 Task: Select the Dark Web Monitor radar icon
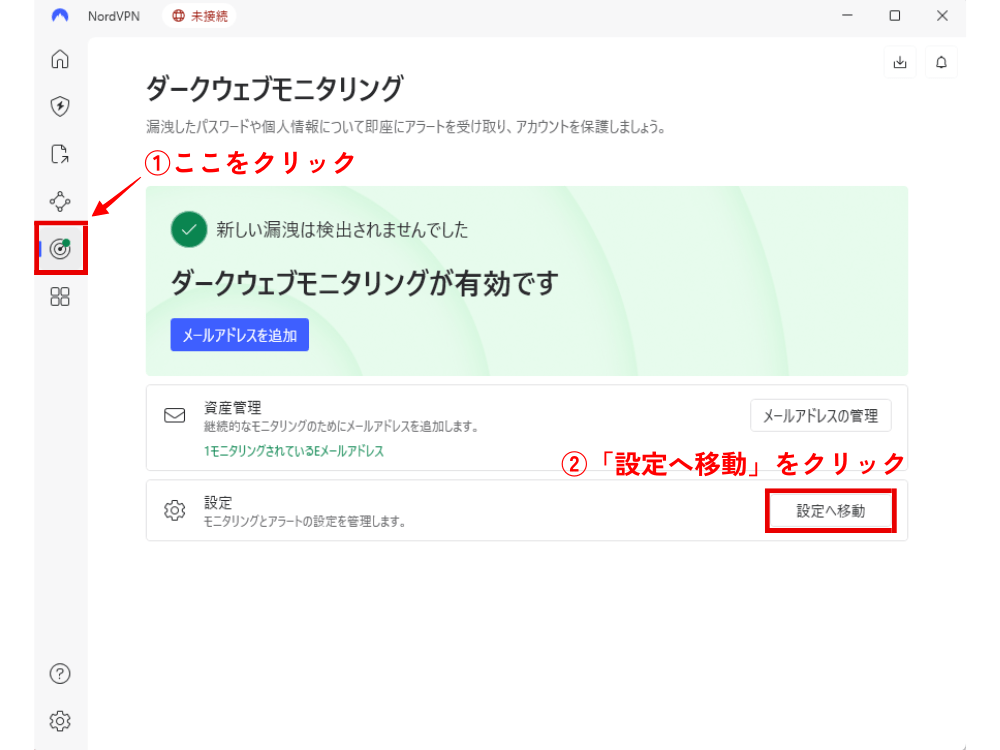coord(60,249)
